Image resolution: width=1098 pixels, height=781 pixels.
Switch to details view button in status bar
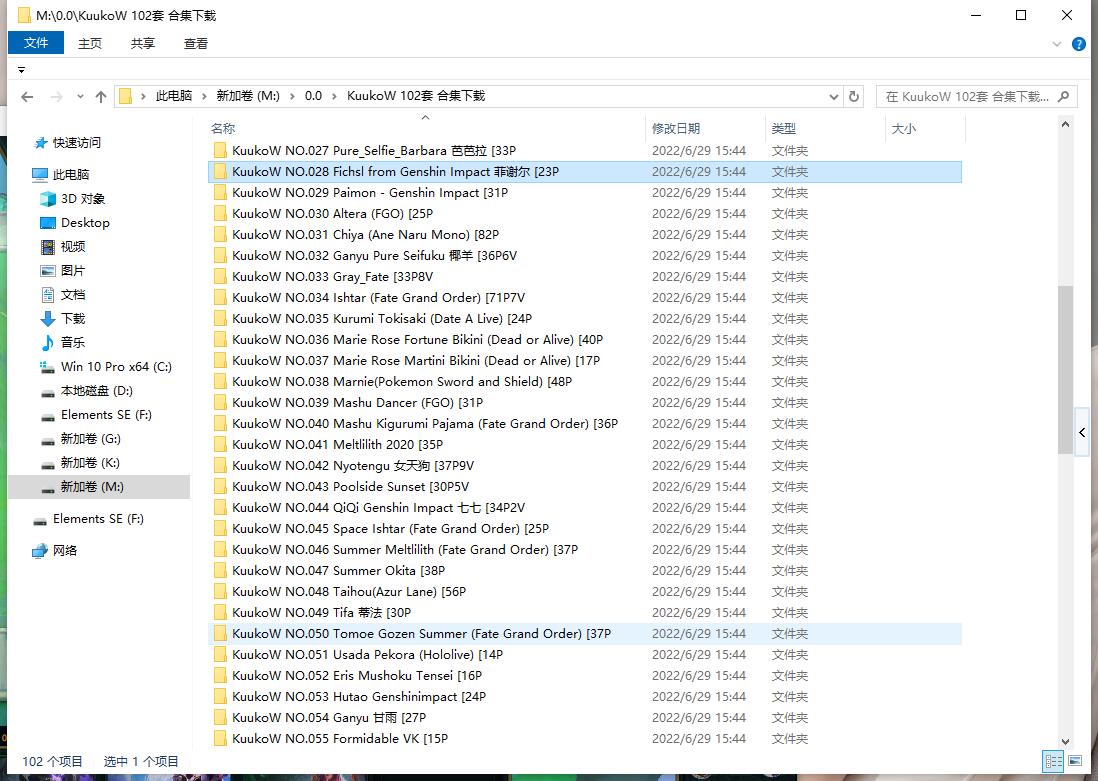[1053, 761]
